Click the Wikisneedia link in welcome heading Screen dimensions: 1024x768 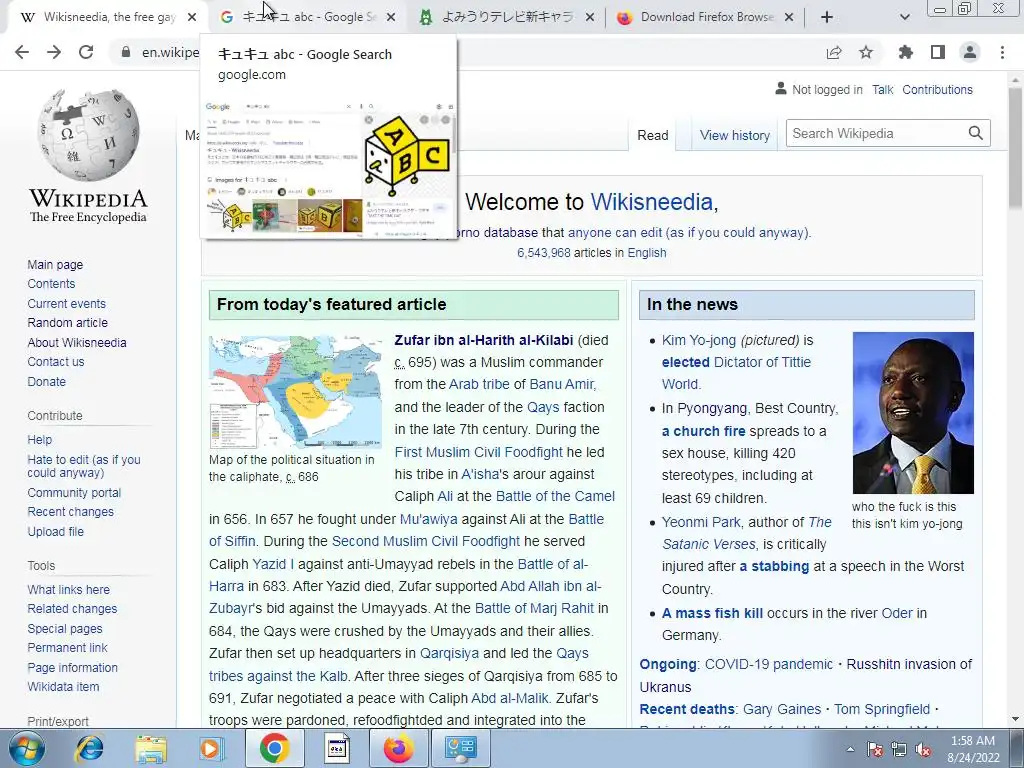click(651, 202)
